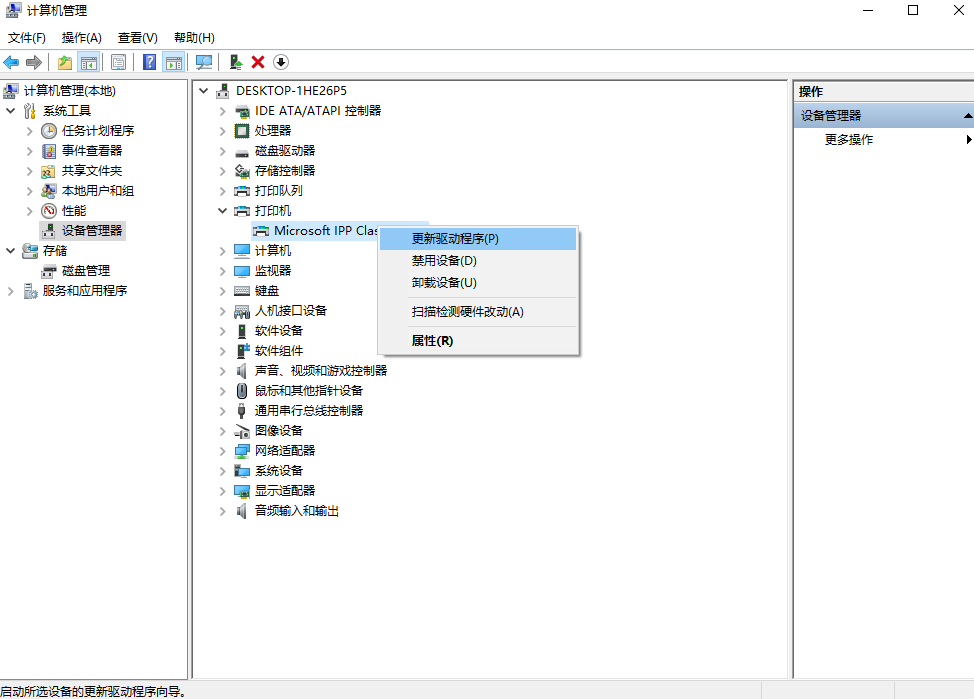
Task: Collapse the 打印机 tree node
Action: pyautogui.click(x=222, y=211)
